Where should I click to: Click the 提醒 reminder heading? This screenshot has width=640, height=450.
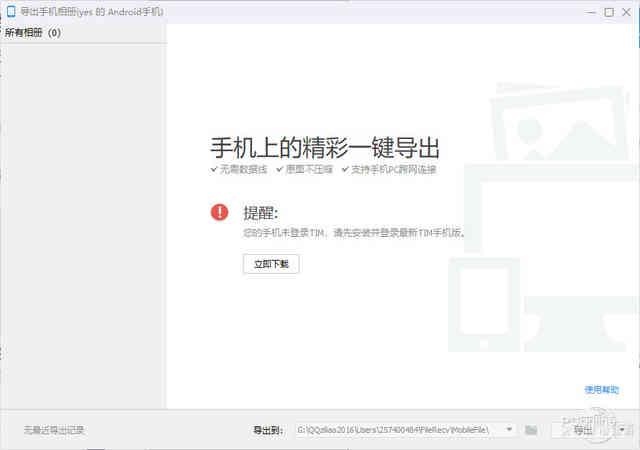[260, 213]
